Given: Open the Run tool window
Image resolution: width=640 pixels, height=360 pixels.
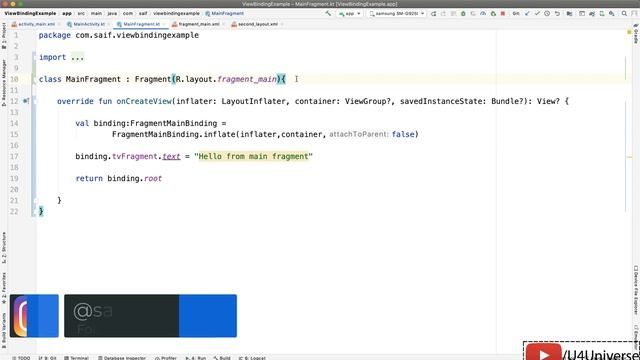Looking at the screenshot, I should coord(196,358).
